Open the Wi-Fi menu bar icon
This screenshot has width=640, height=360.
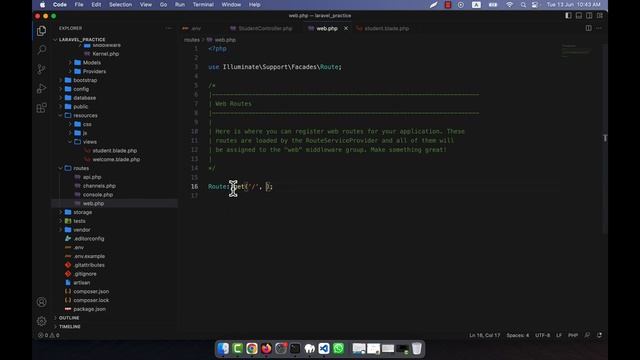[509, 5]
